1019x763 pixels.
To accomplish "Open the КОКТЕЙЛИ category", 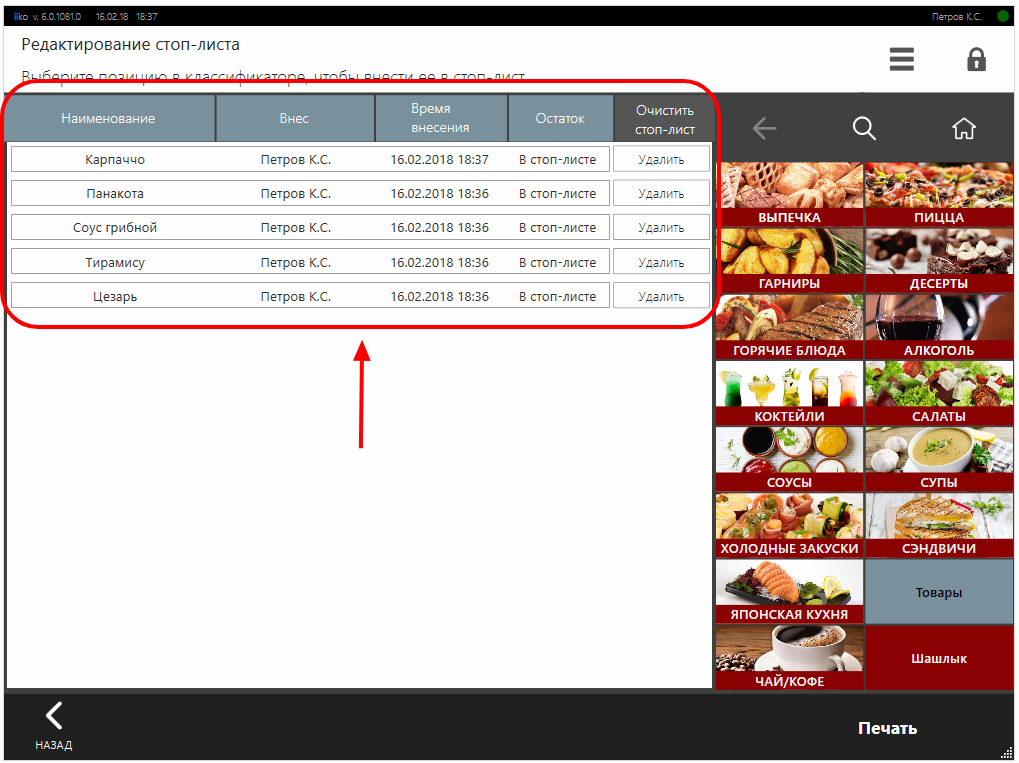I will click(789, 393).
